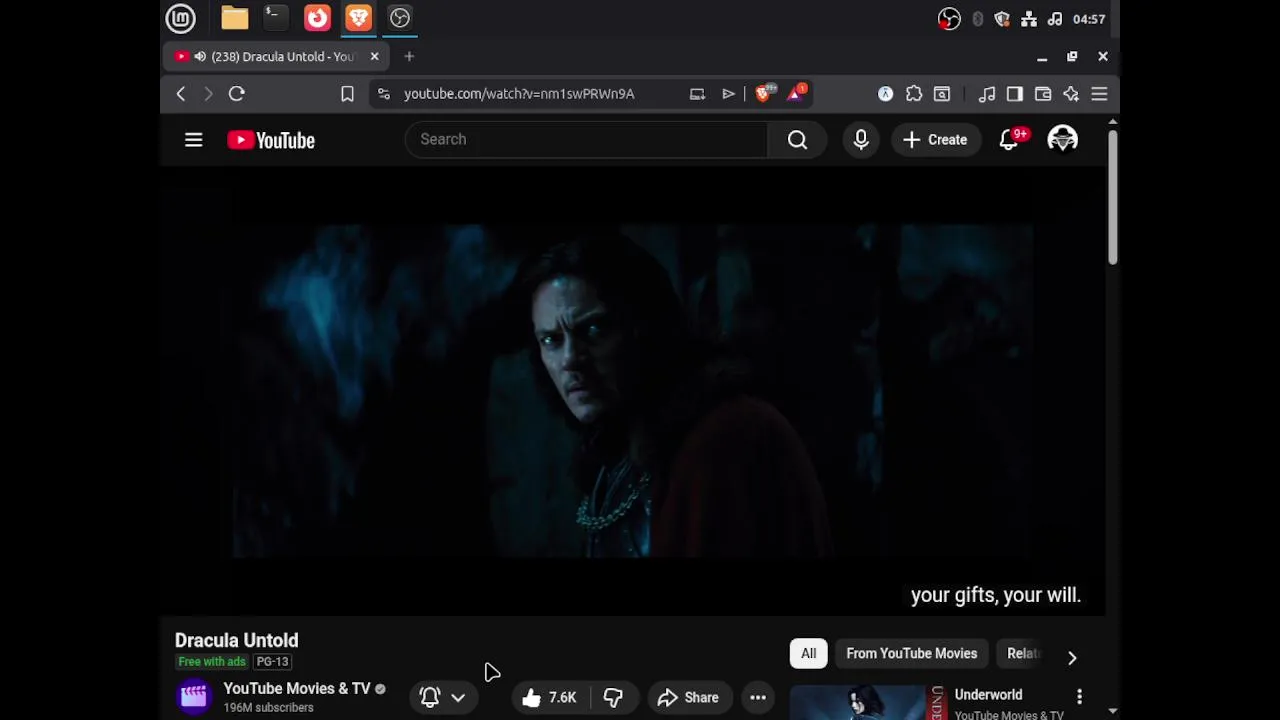The width and height of the screenshot is (1280, 720).
Task: Open the Linux Mint start menu
Action: 181,18
